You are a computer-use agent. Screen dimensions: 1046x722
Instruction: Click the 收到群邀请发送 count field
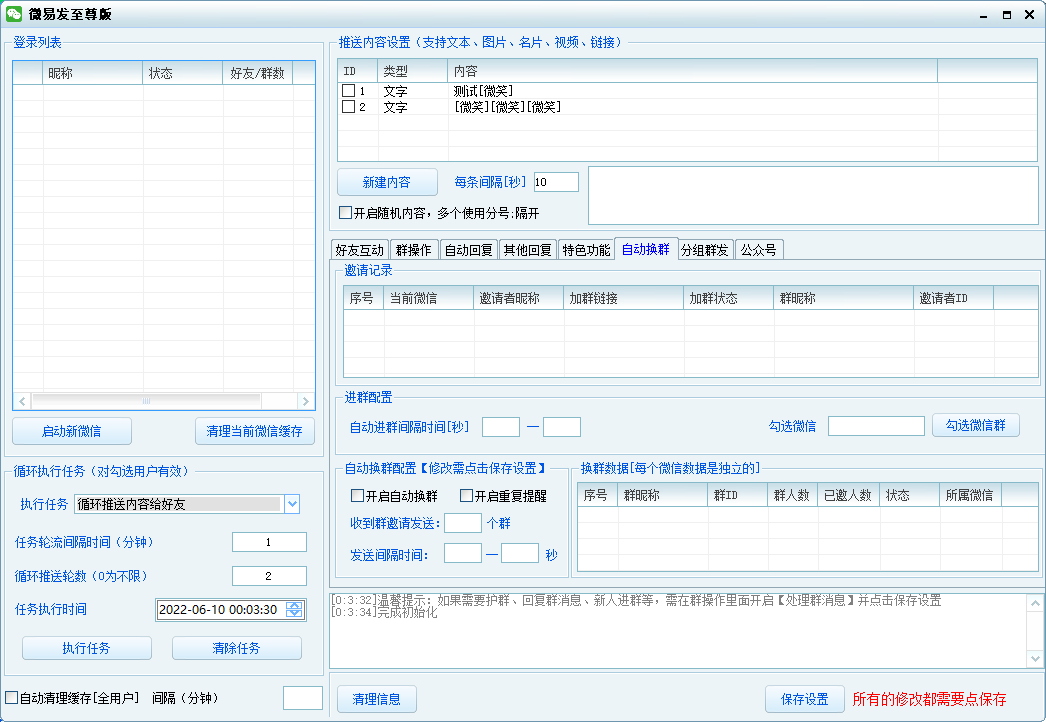[463, 523]
